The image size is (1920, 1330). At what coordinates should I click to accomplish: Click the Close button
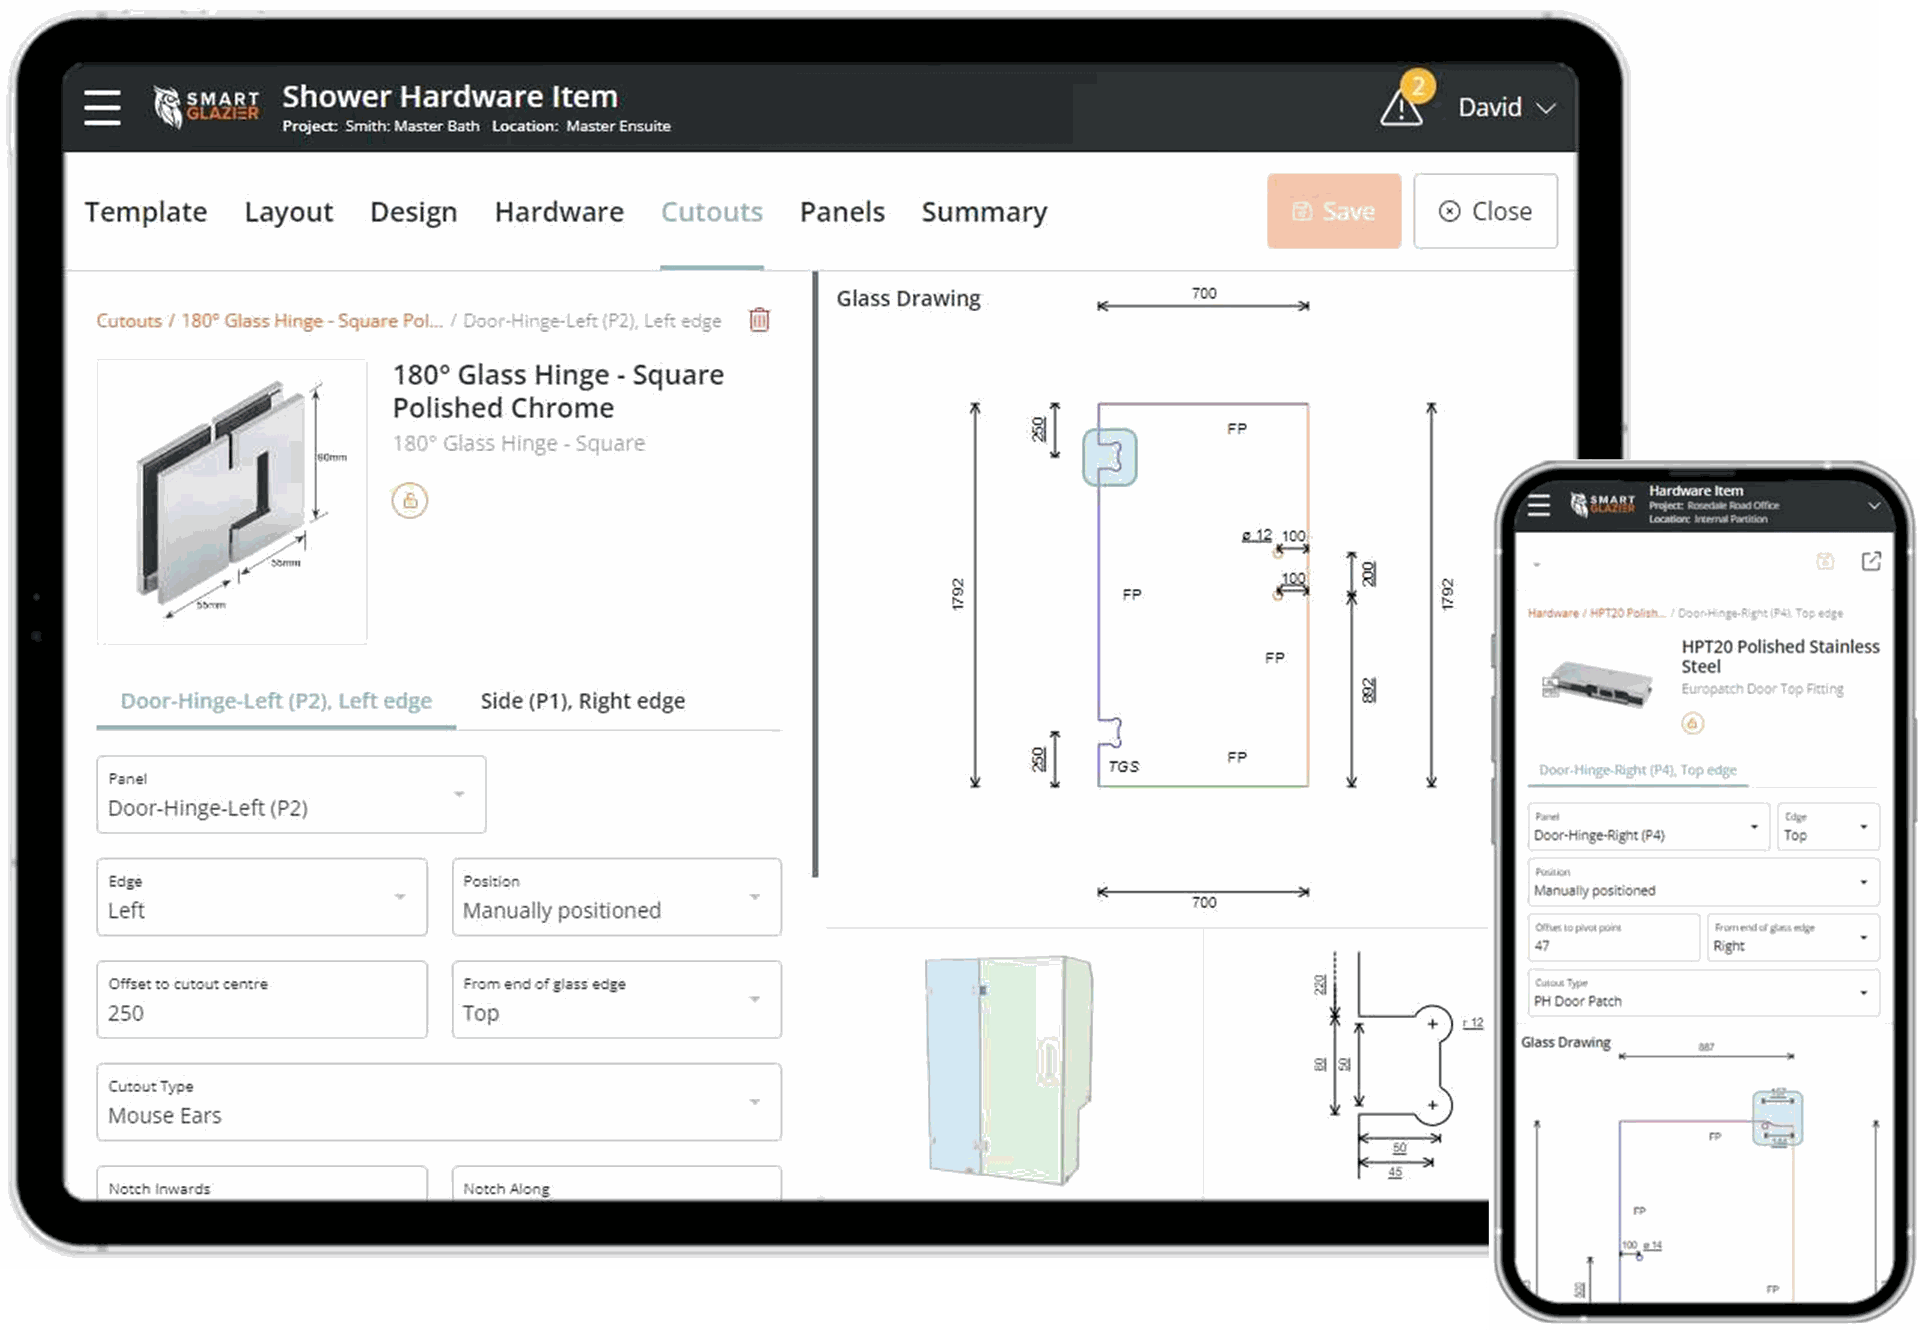pyautogui.click(x=1485, y=211)
